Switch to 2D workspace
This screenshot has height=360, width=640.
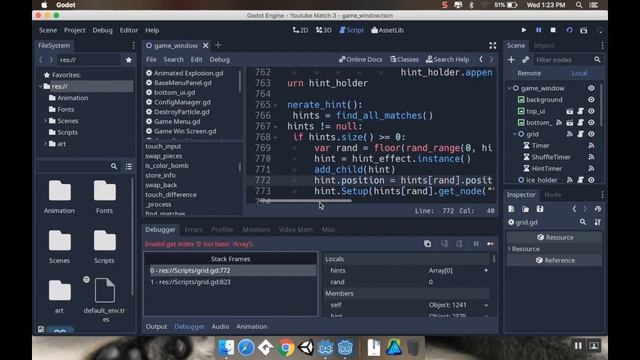tap(300, 30)
